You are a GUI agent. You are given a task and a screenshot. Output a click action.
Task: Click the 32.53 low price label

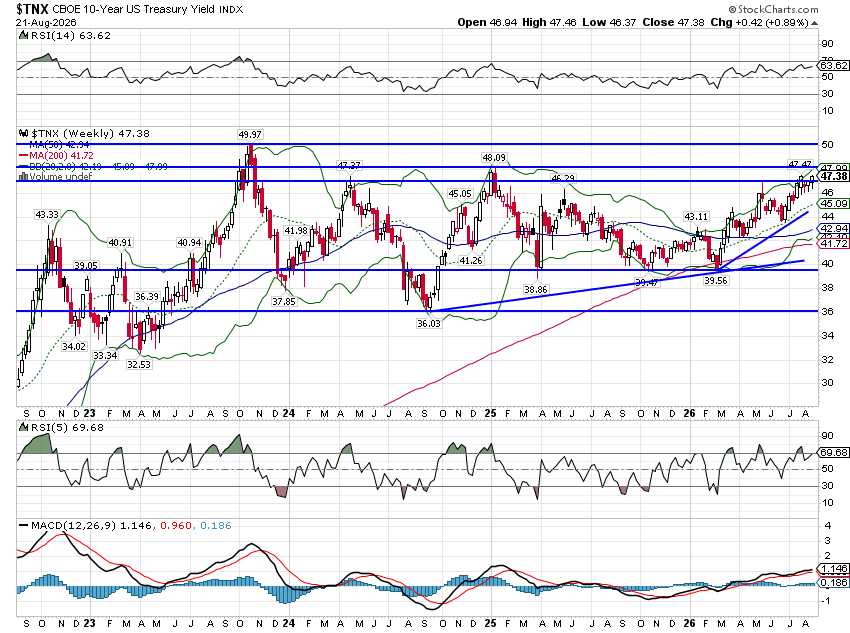(x=139, y=365)
